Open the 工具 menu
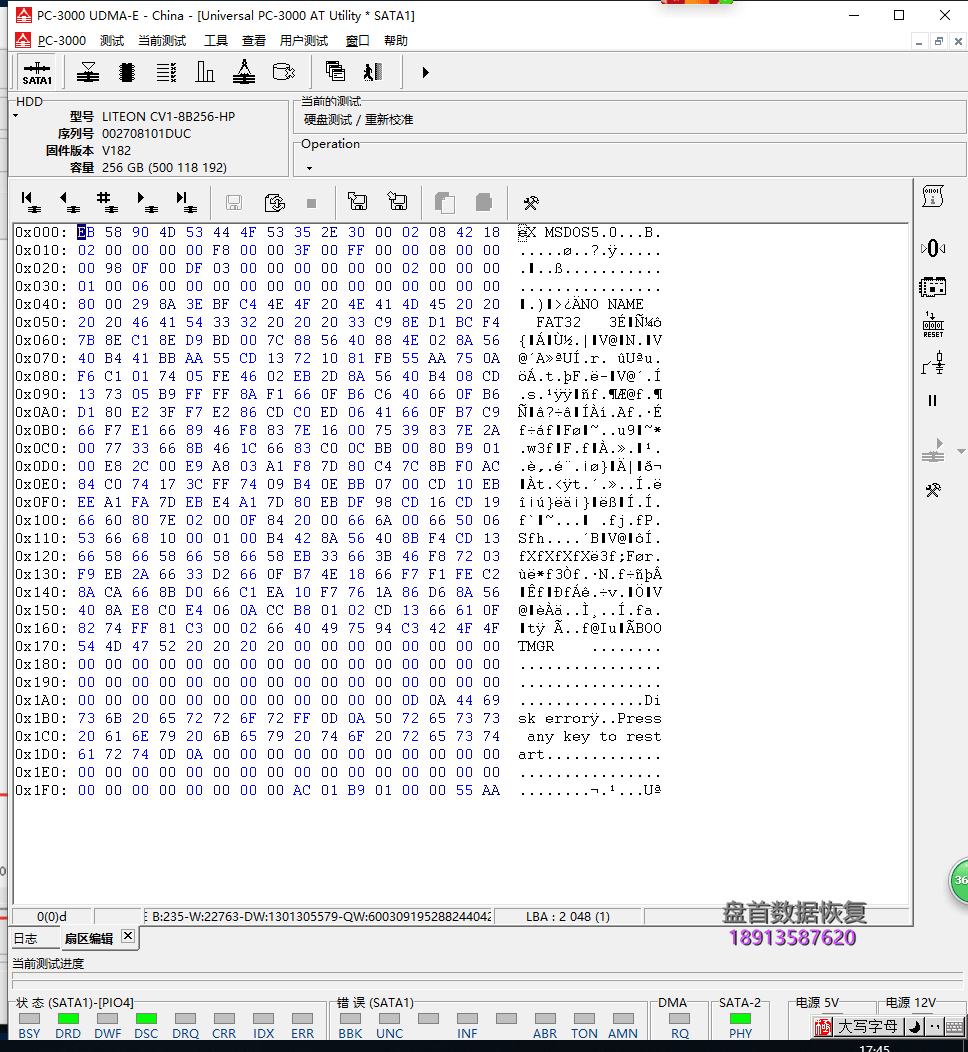The image size is (968, 1052). point(216,41)
